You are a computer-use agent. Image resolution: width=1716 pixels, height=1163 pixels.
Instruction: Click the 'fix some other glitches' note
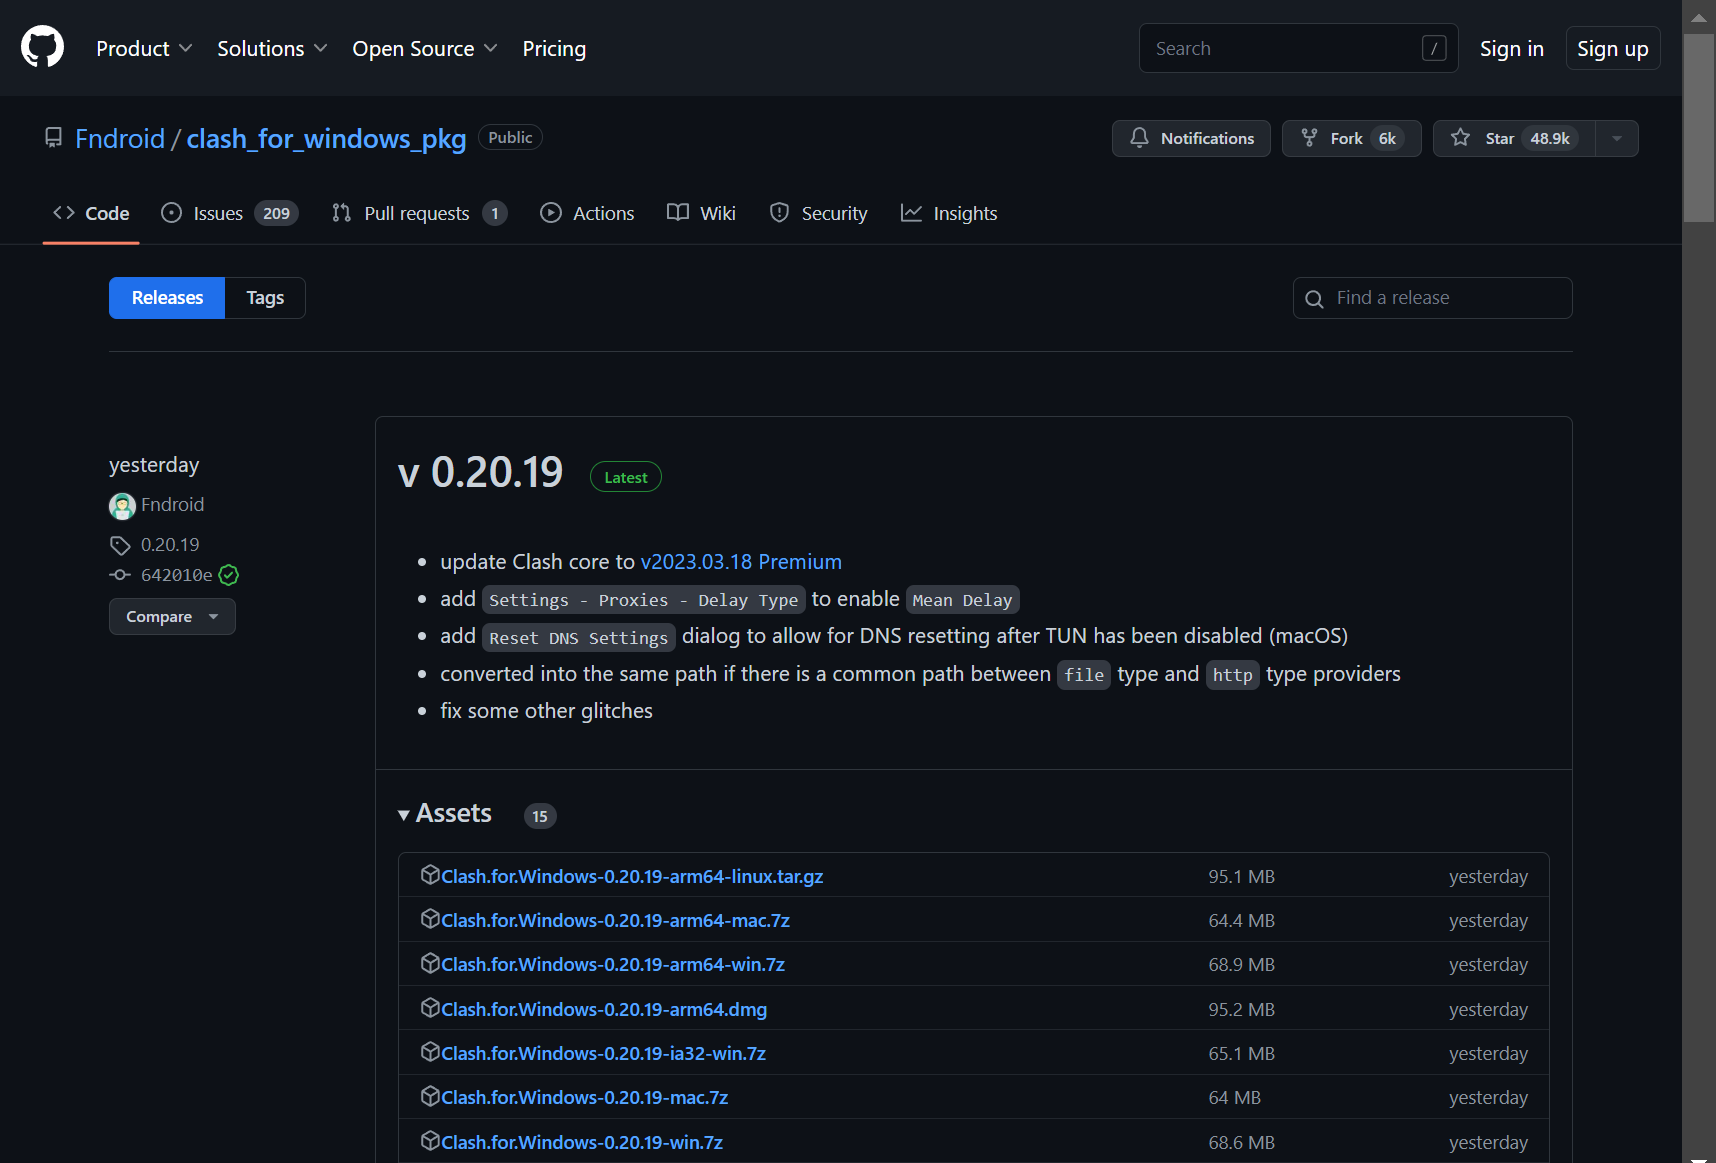point(546,711)
